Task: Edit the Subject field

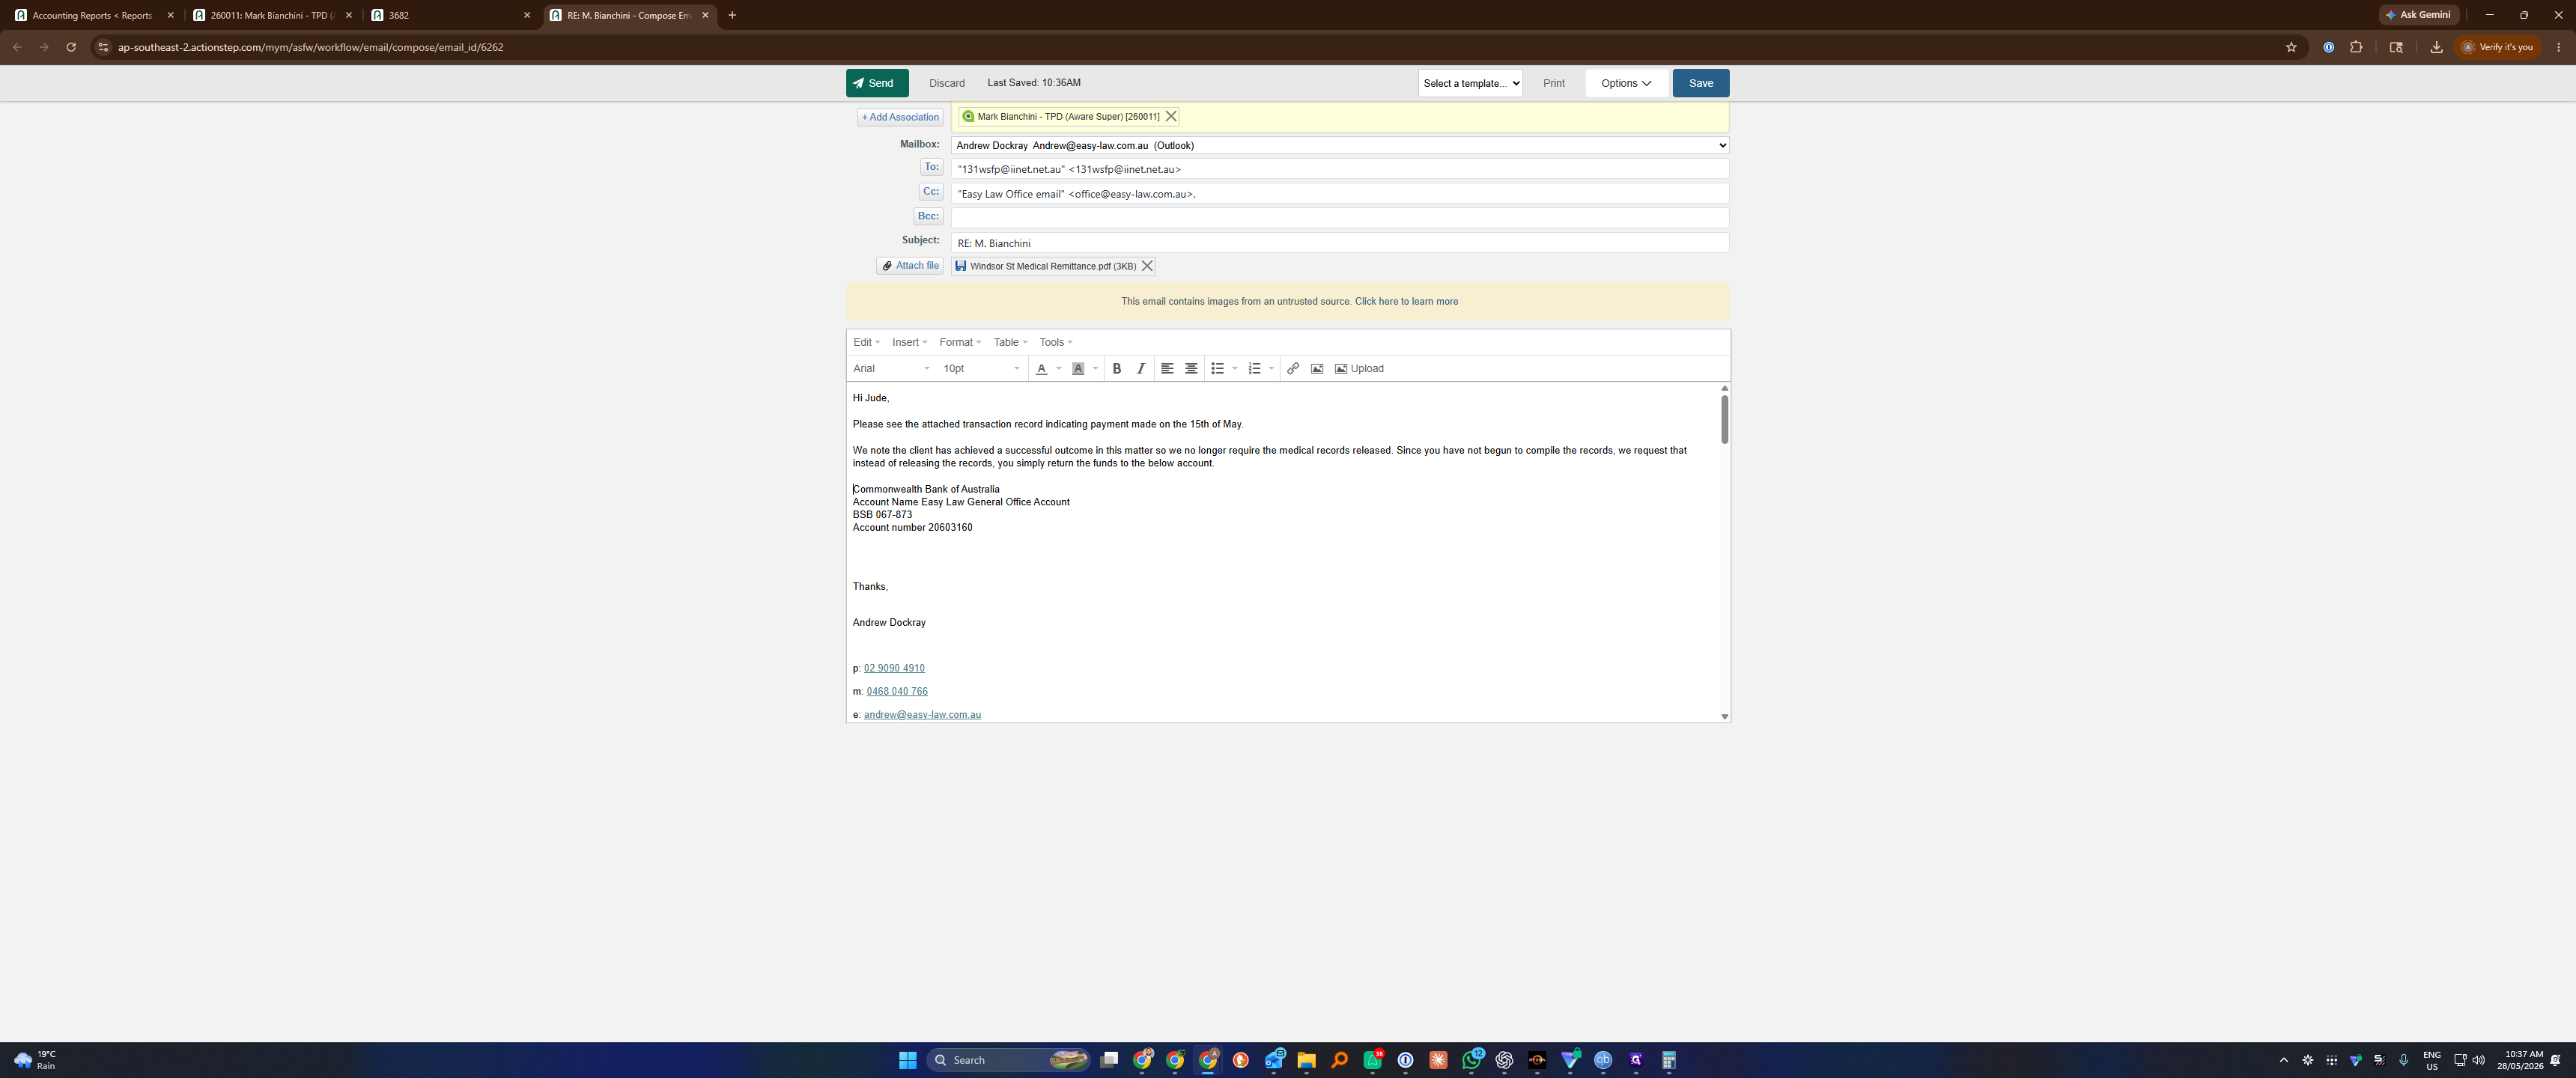Action: pos(1339,243)
